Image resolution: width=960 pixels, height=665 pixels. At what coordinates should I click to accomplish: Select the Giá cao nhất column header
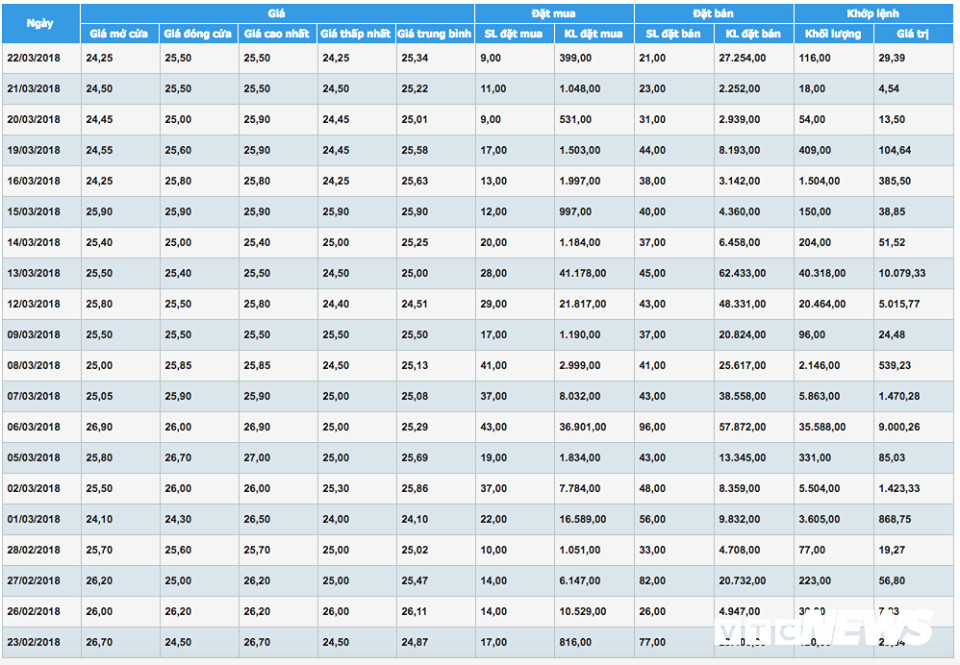[277, 34]
